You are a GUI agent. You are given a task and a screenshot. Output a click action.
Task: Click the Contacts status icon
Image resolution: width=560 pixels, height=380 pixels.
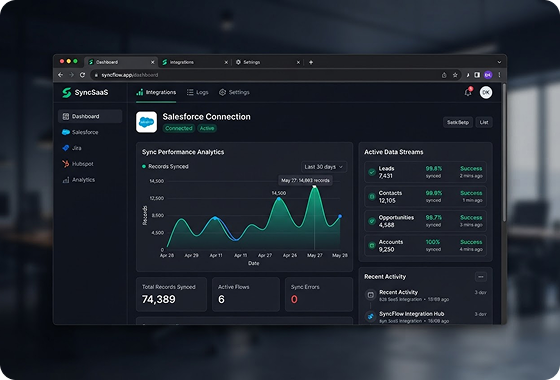coord(372,196)
